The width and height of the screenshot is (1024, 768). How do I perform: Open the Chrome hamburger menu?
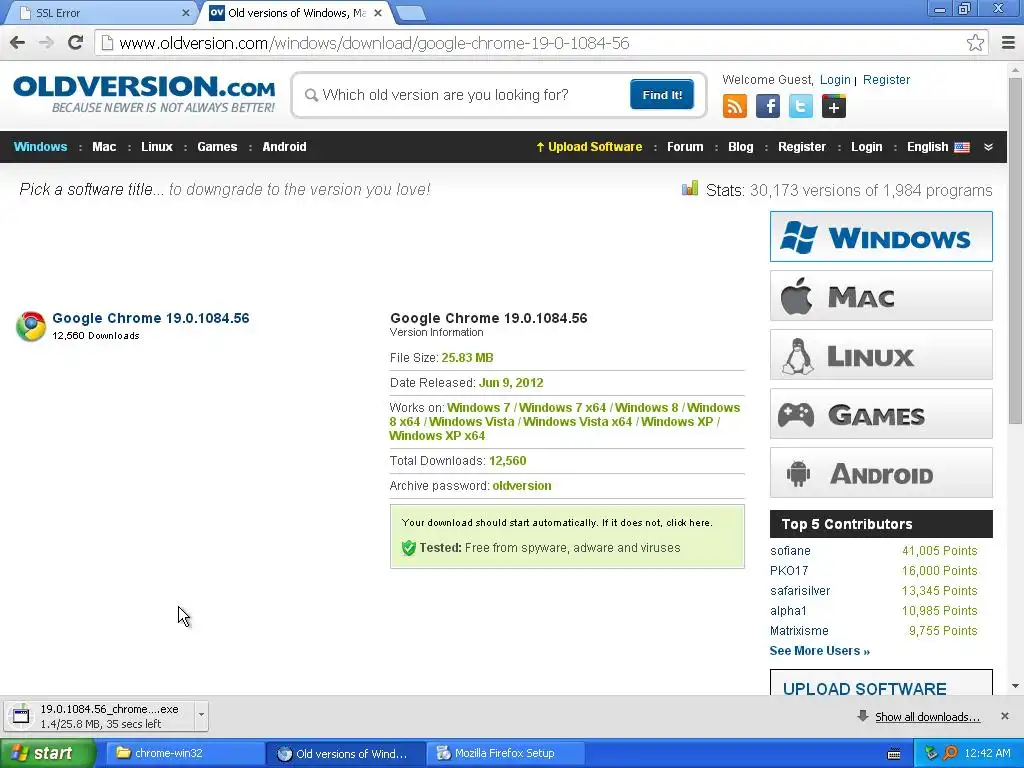1008,43
